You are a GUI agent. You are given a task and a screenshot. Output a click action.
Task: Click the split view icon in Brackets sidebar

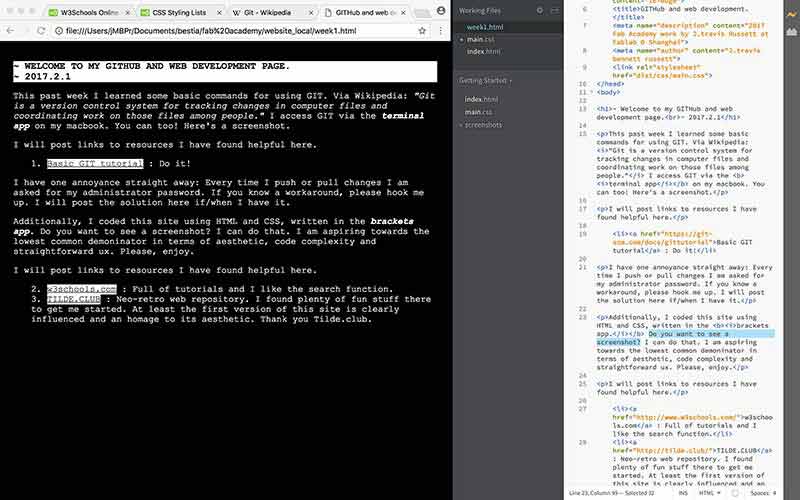[555, 10]
